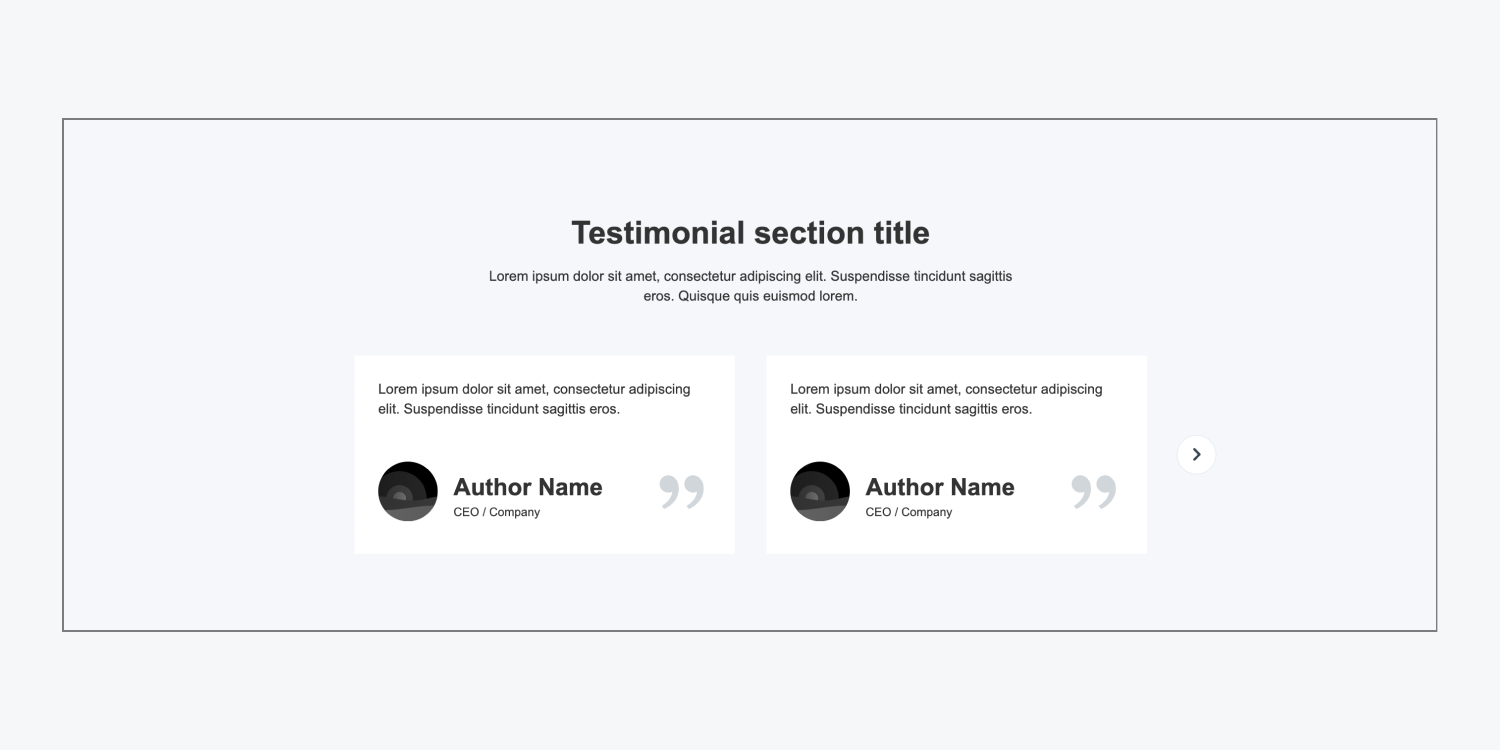Click the subtitle paragraph below the heading

click(x=750, y=286)
